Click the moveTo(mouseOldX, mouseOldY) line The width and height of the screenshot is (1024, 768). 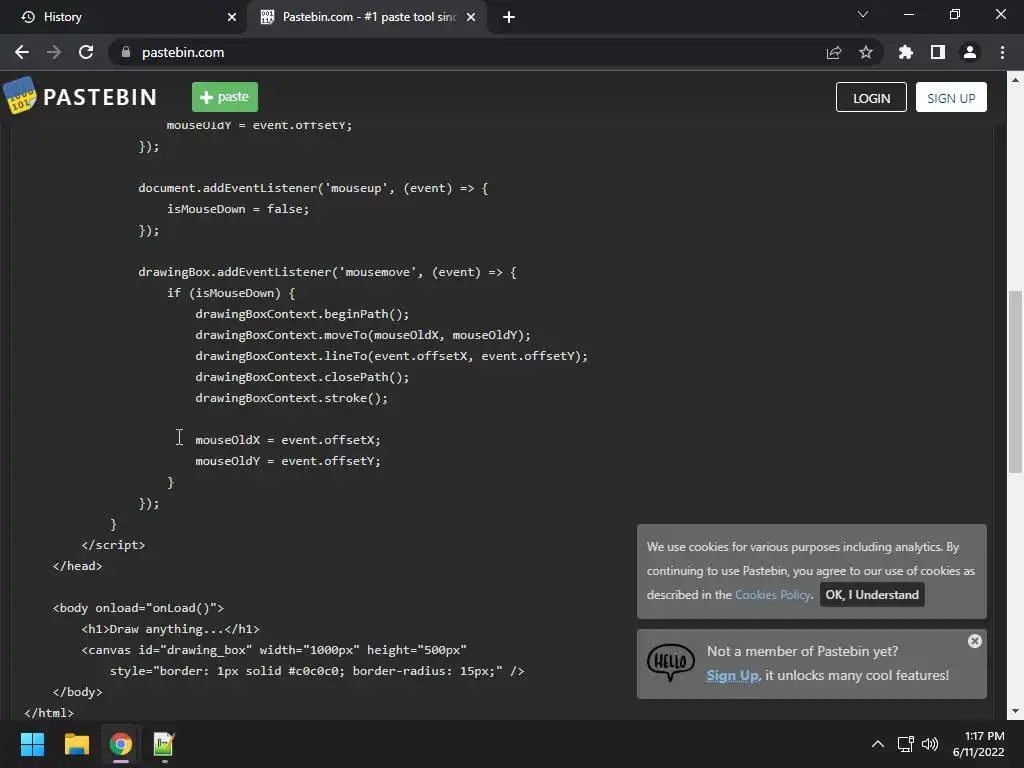pos(362,335)
